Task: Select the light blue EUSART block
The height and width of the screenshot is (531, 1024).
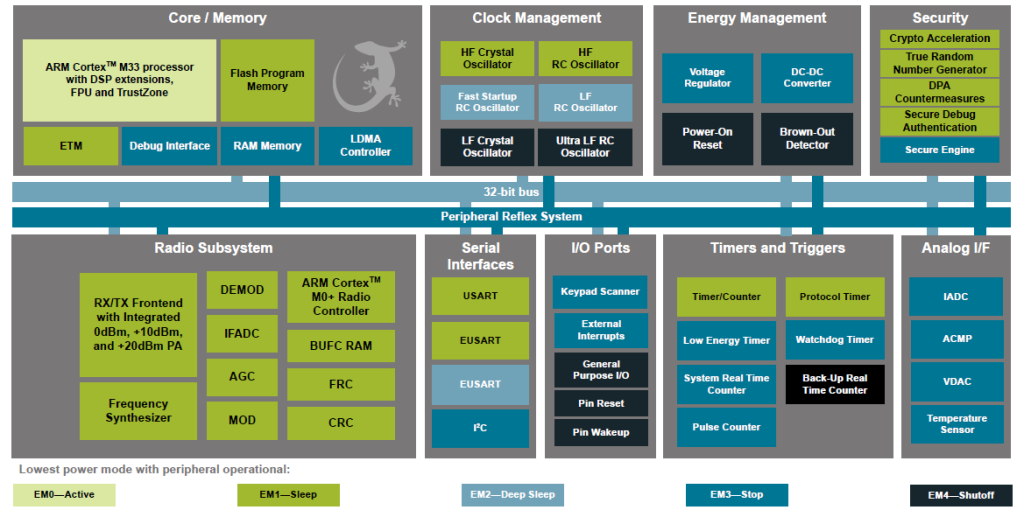Action: [480, 384]
